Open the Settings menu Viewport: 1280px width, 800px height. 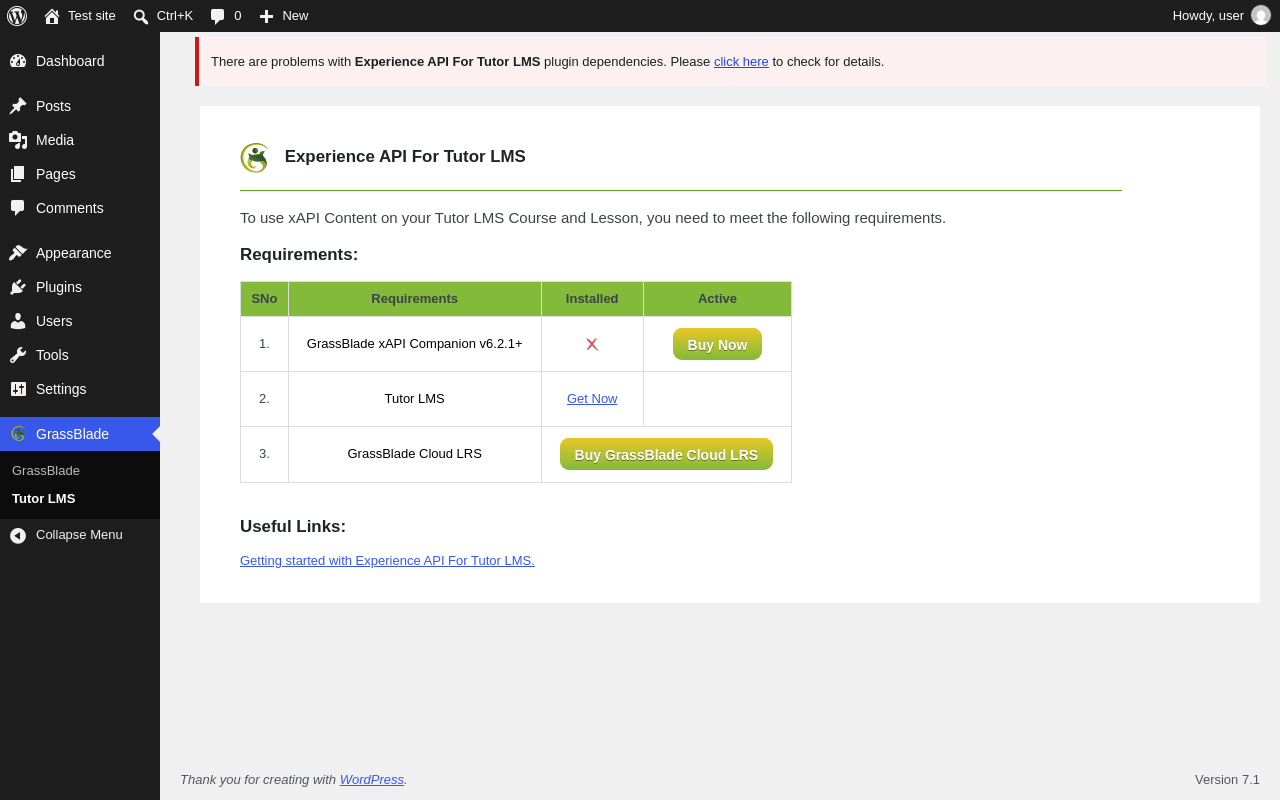tap(80, 389)
